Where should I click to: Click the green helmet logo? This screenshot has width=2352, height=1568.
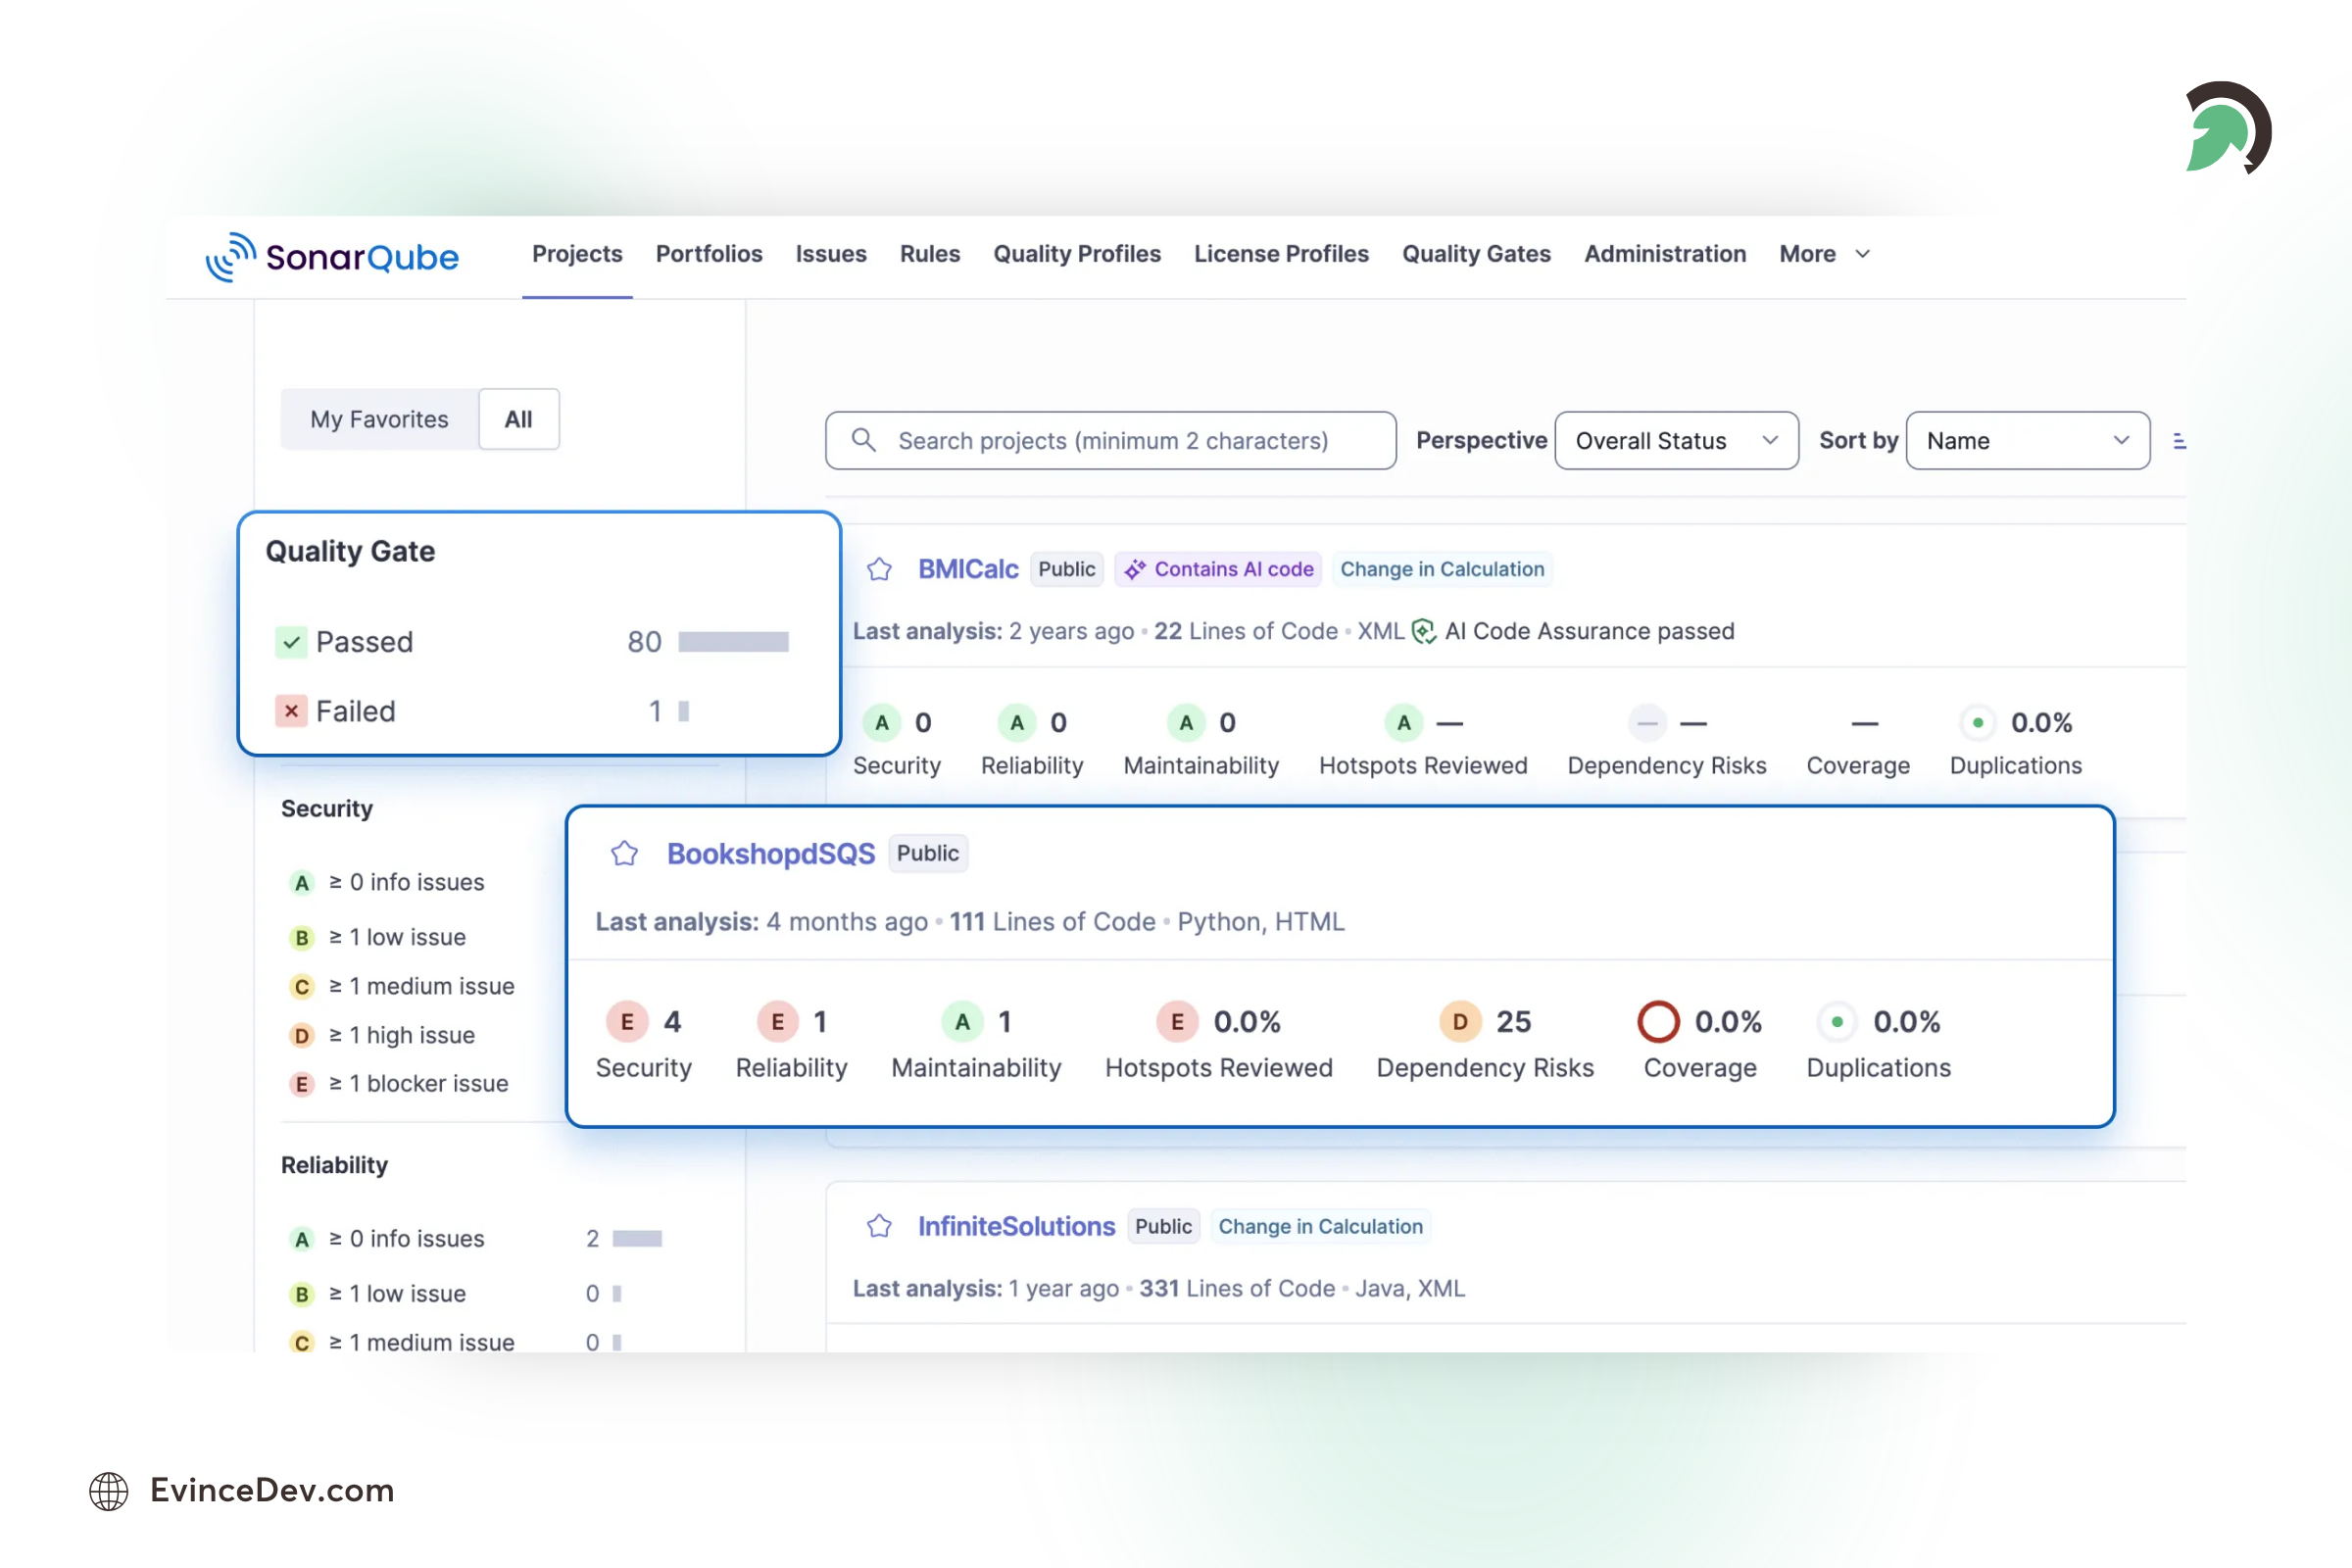(x=2228, y=128)
